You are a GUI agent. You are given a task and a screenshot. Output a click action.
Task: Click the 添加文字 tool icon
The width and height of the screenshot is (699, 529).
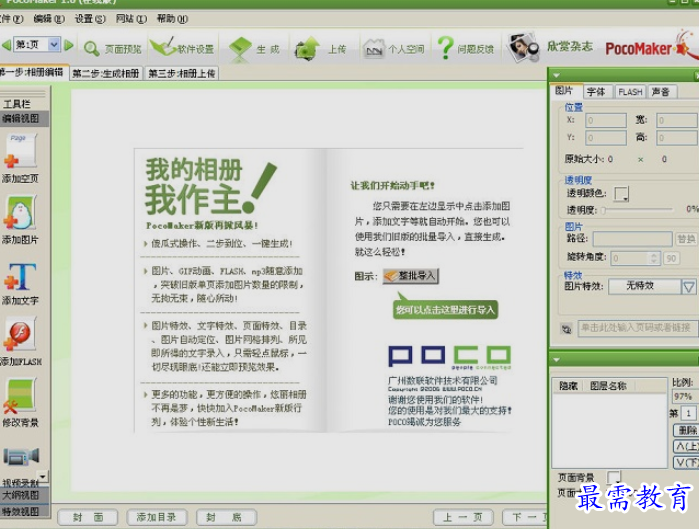(20, 276)
